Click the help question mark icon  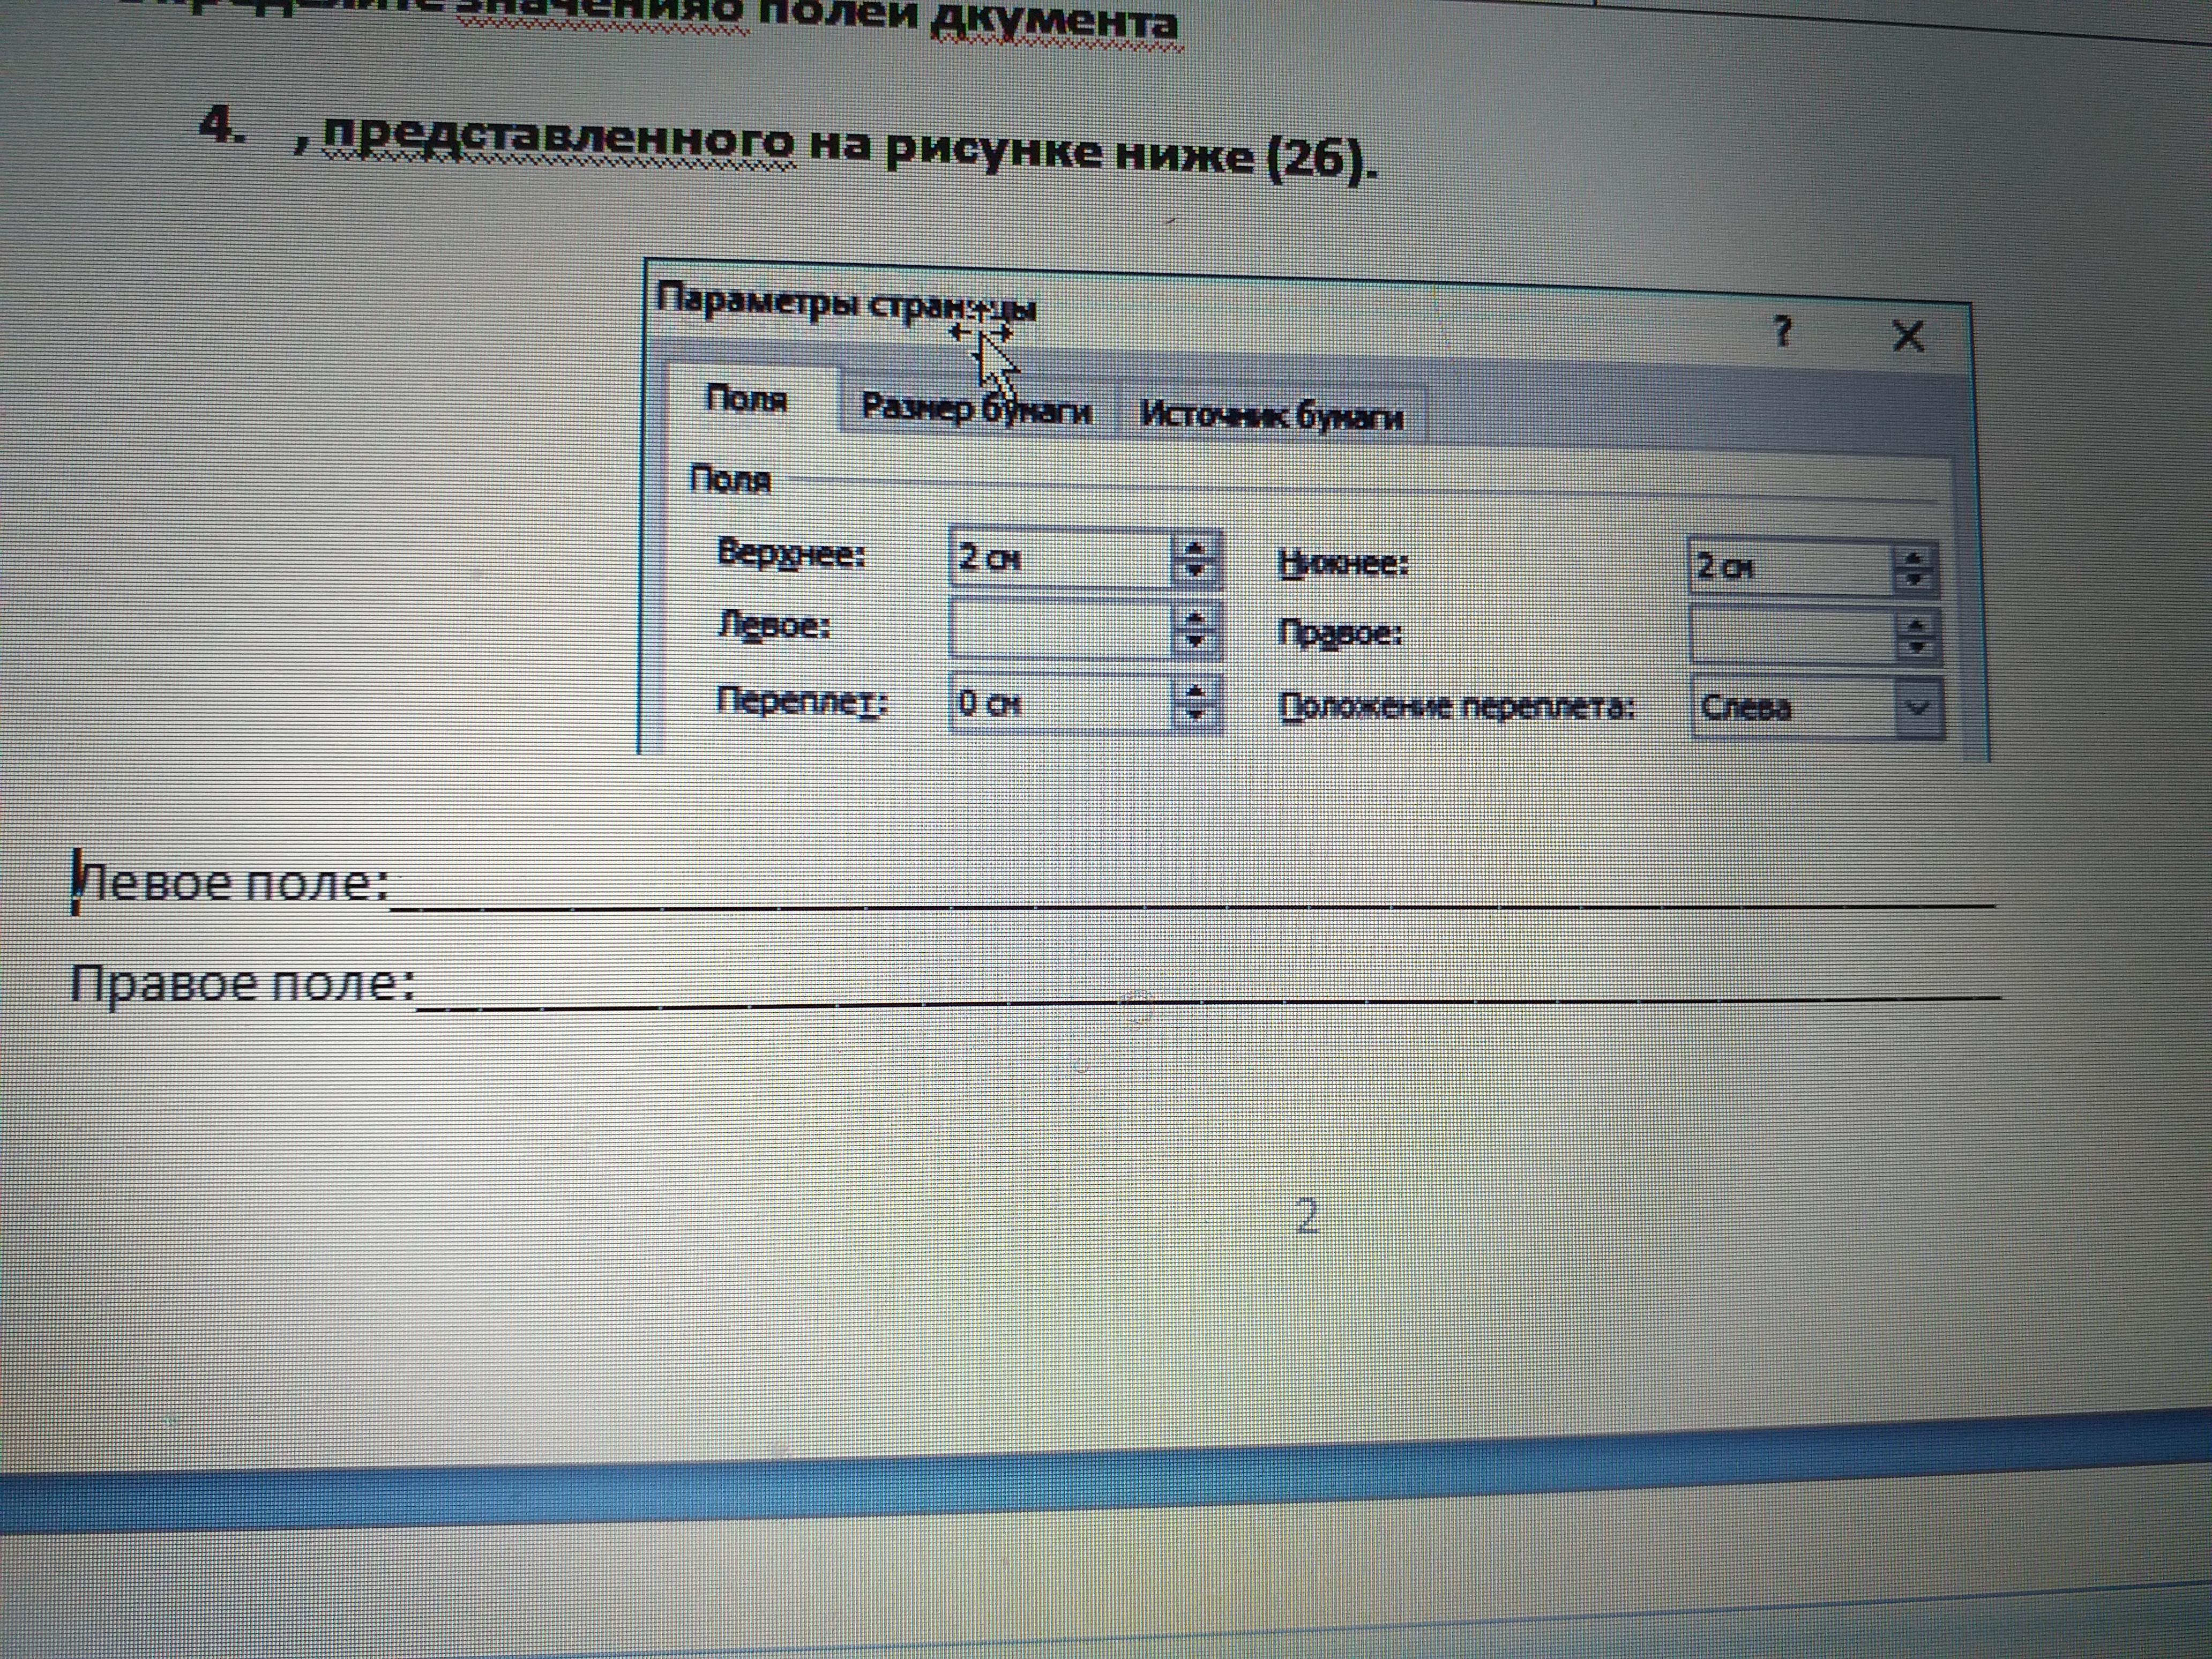tap(1782, 331)
